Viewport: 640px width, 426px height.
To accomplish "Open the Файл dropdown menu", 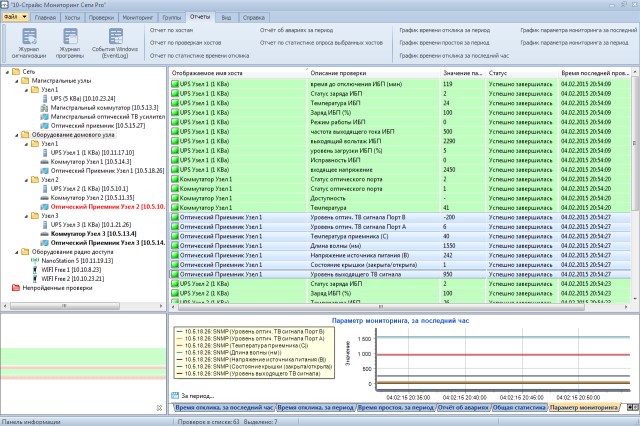I will [16, 17].
